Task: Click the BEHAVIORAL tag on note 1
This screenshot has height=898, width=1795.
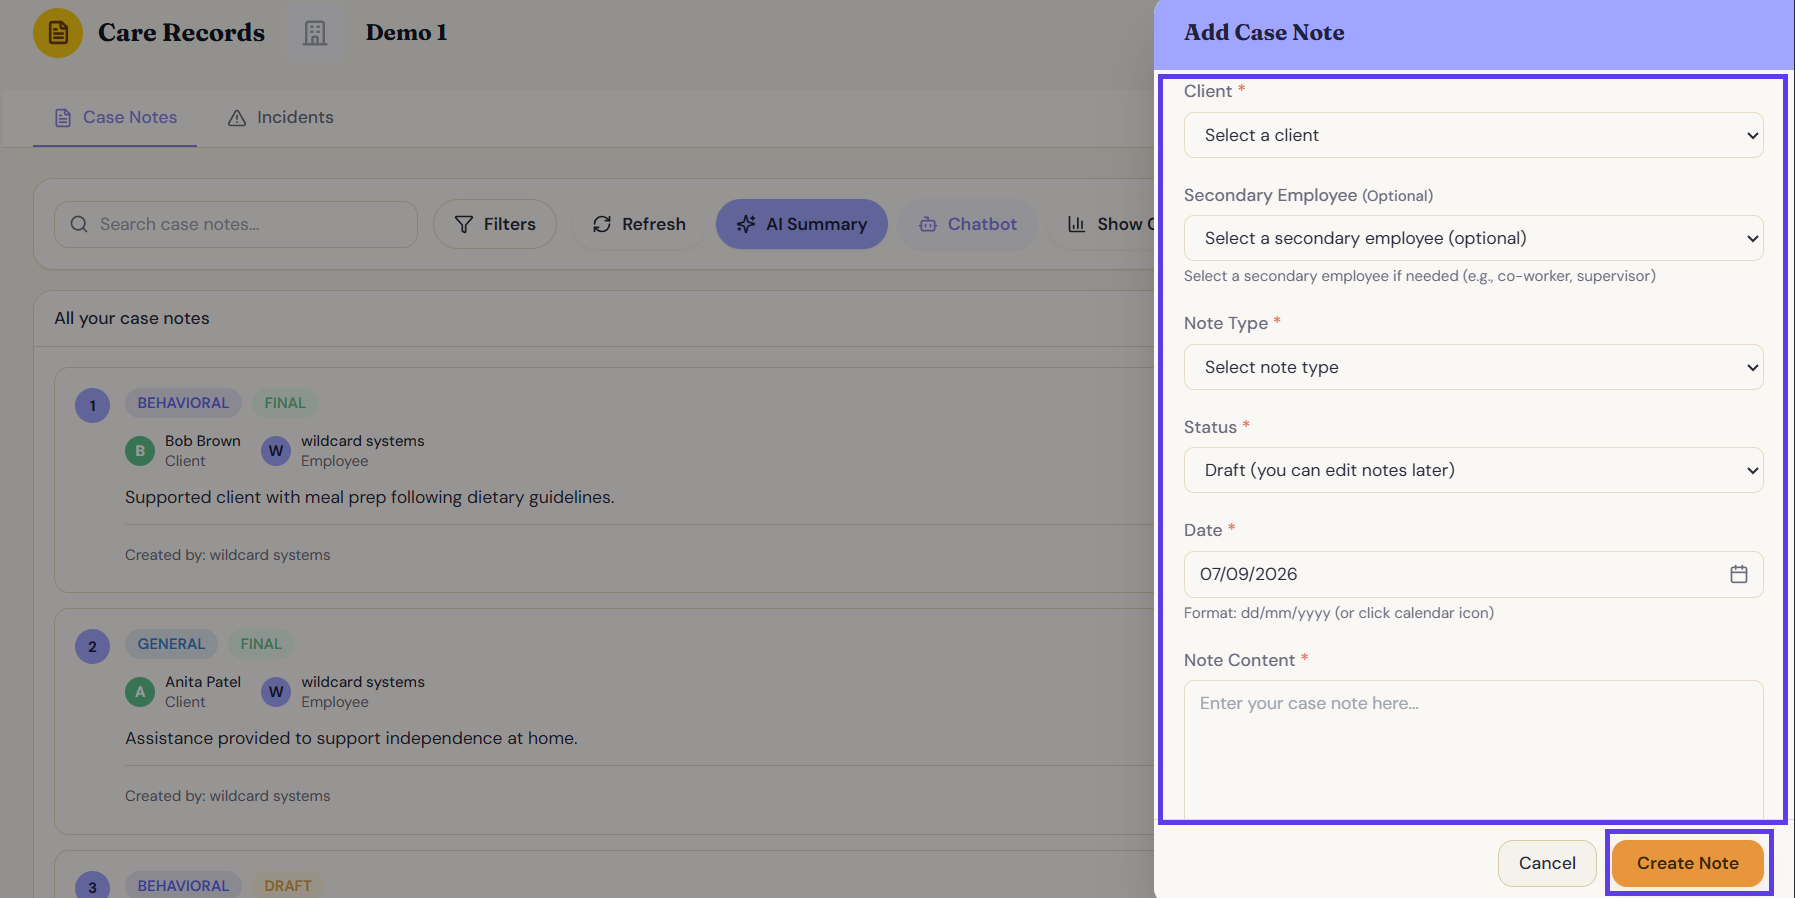Action: (x=183, y=403)
